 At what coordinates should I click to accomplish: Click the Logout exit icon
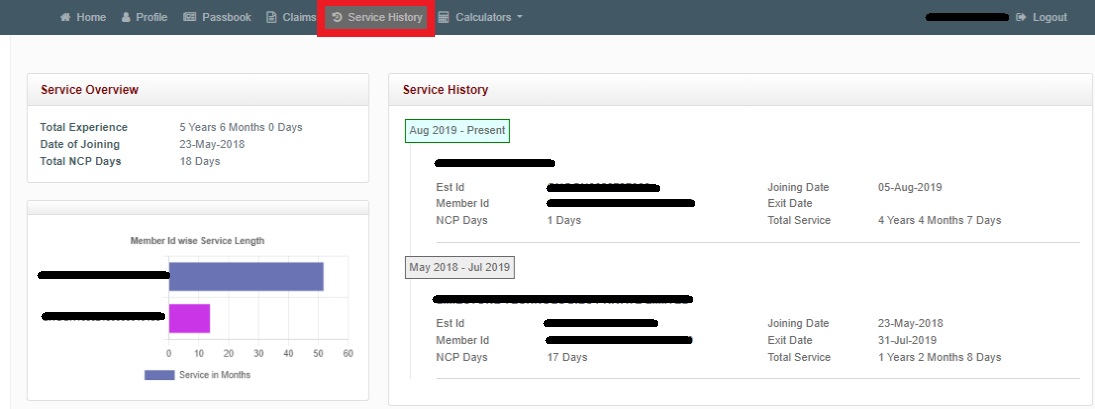(x=1021, y=18)
